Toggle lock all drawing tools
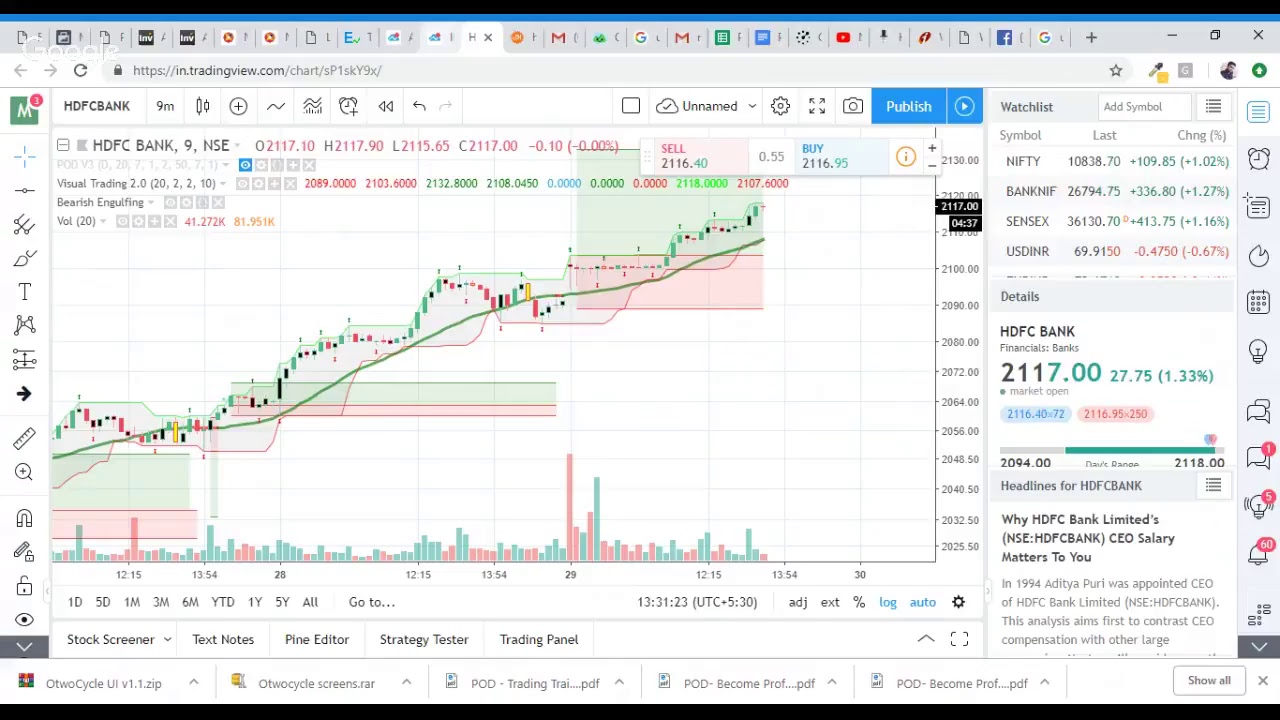1280x720 pixels. (x=25, y=586)
